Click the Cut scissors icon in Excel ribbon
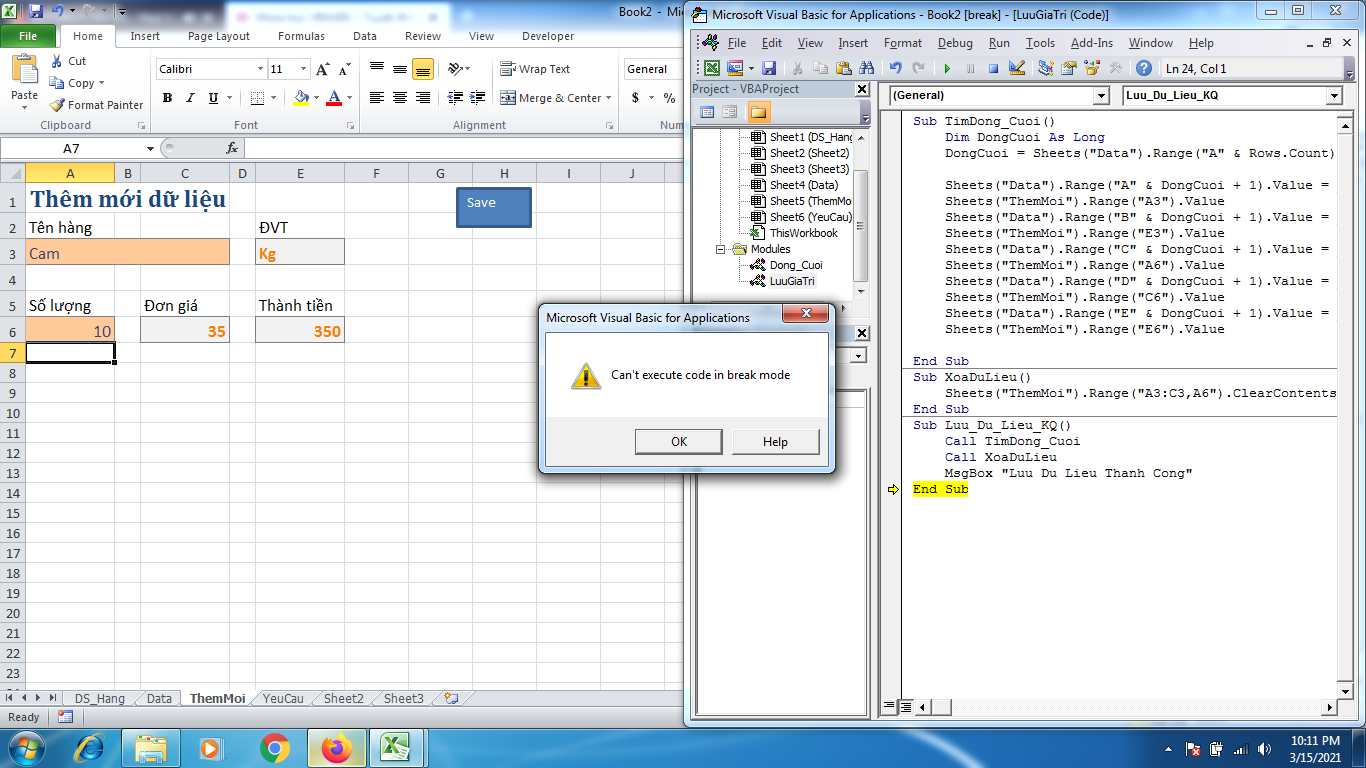Screen dimensions: 1366x768 (56, 61)
